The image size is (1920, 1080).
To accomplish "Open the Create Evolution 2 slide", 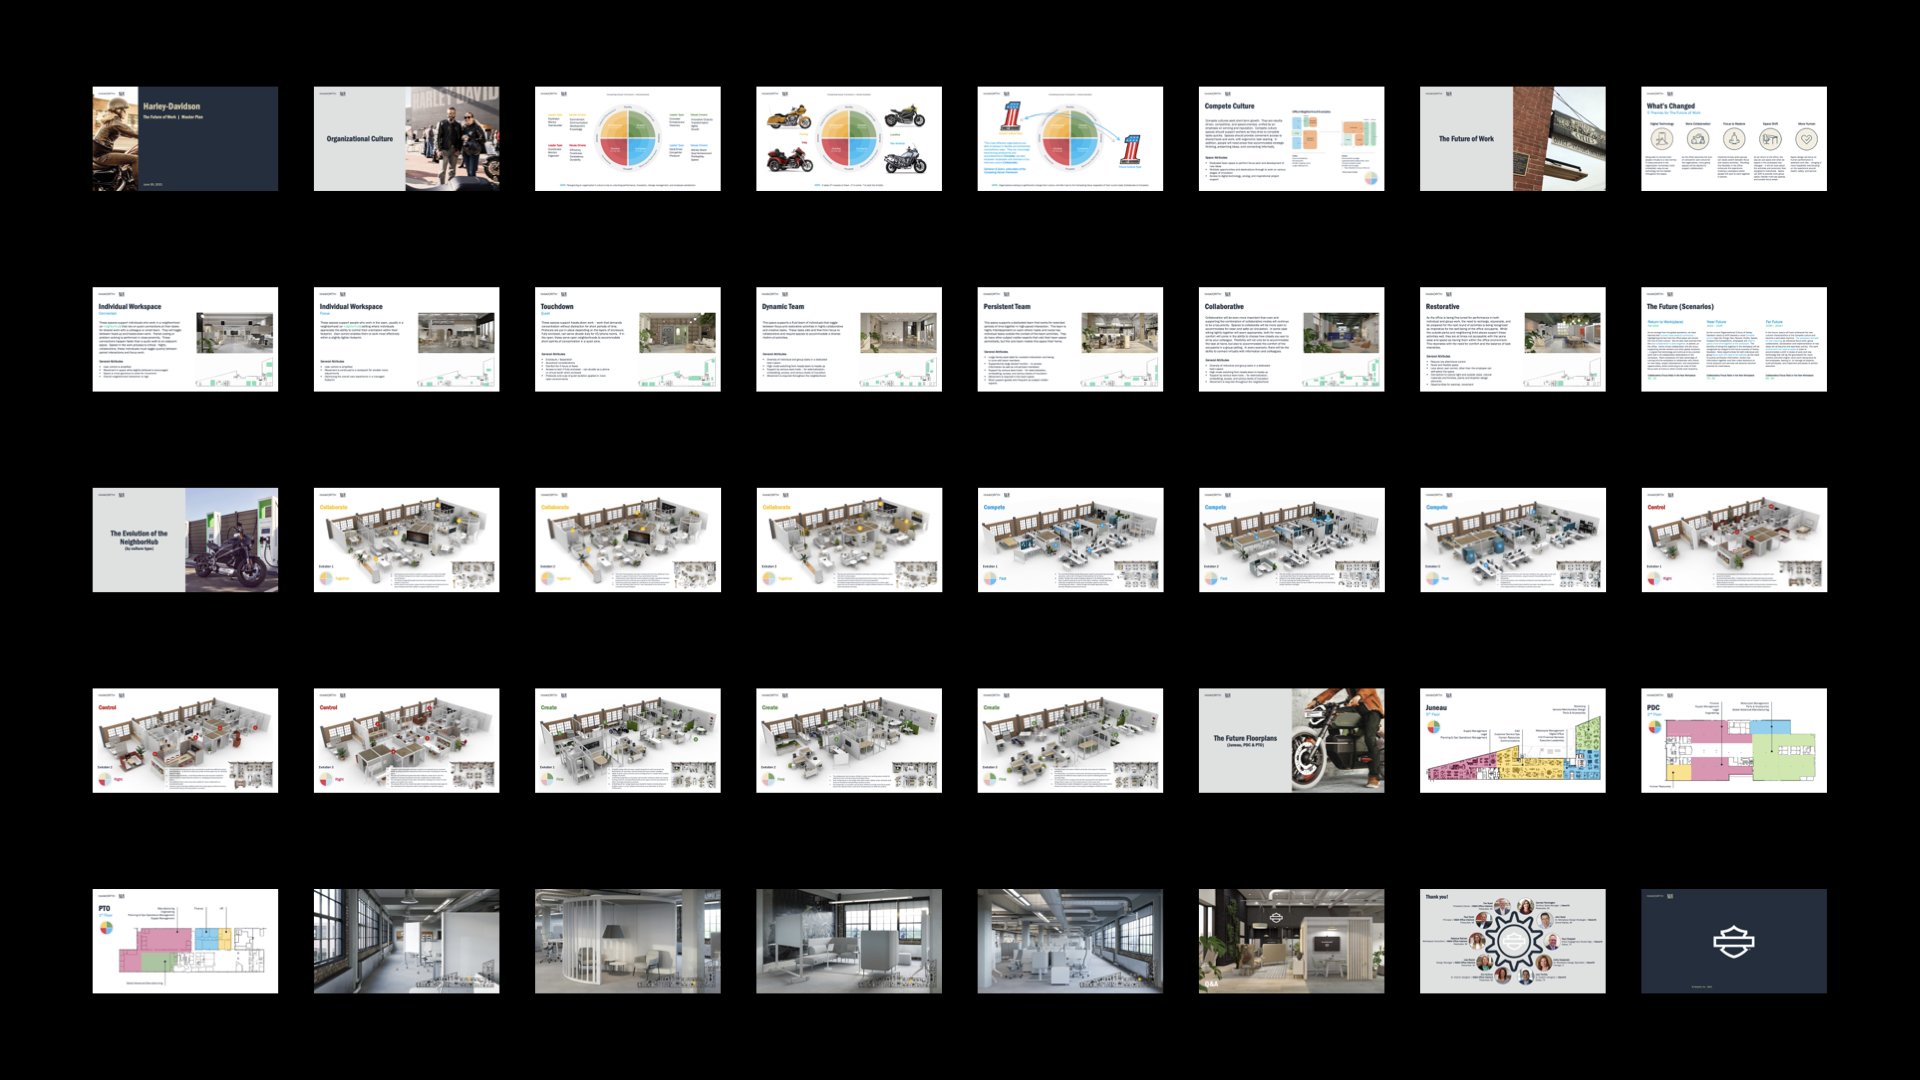I will coord(849,740).
